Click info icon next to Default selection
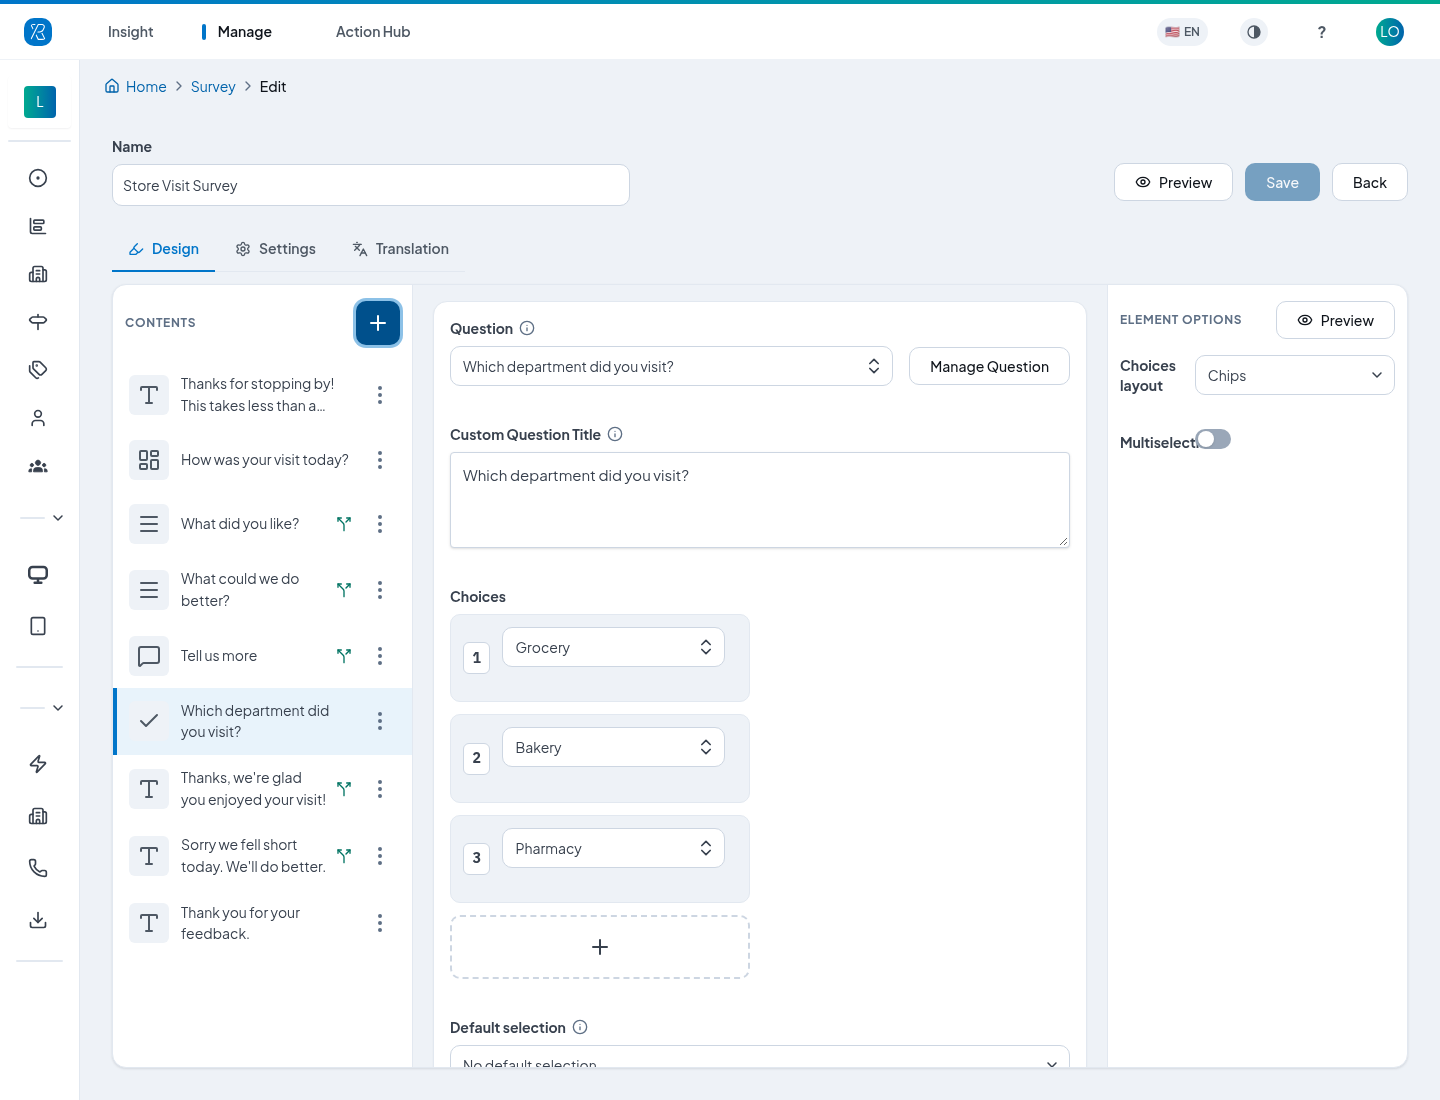This screenshot has width=1440, height=1100. (580, 1027)
